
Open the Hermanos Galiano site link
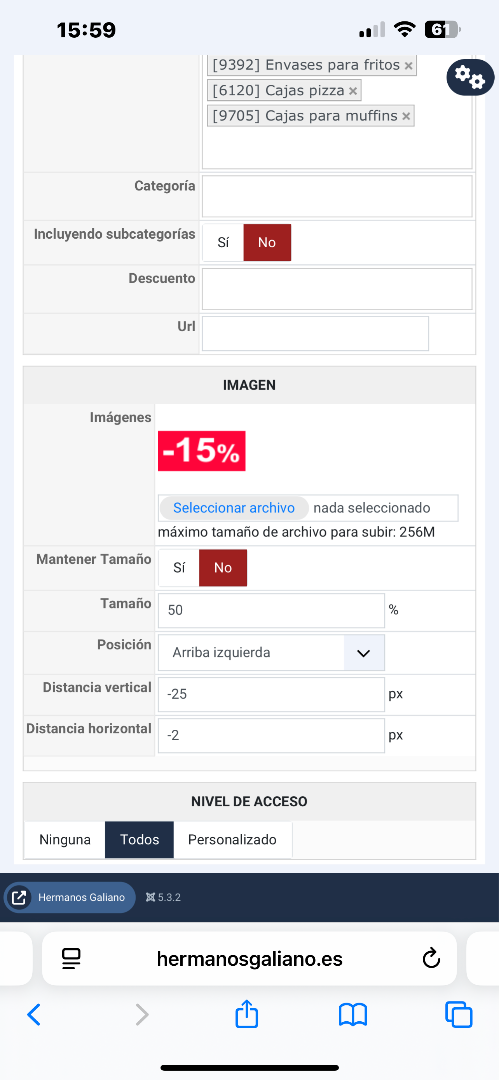pyautogui.click(x=70, y=897)
